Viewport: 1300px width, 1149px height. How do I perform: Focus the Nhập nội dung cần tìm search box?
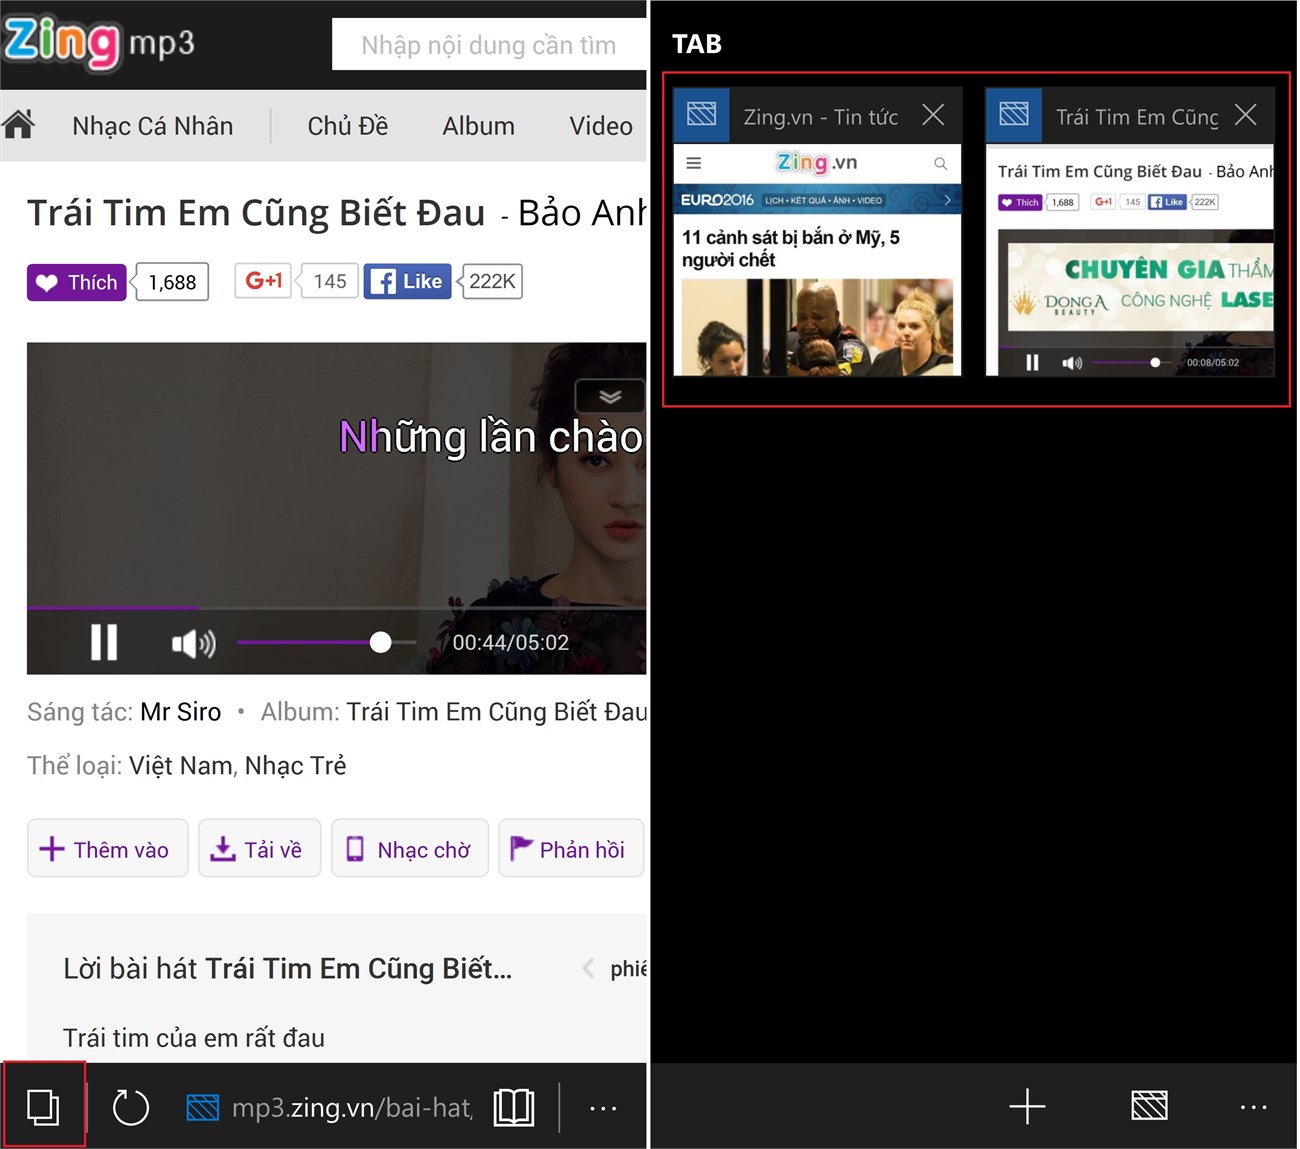489,45
